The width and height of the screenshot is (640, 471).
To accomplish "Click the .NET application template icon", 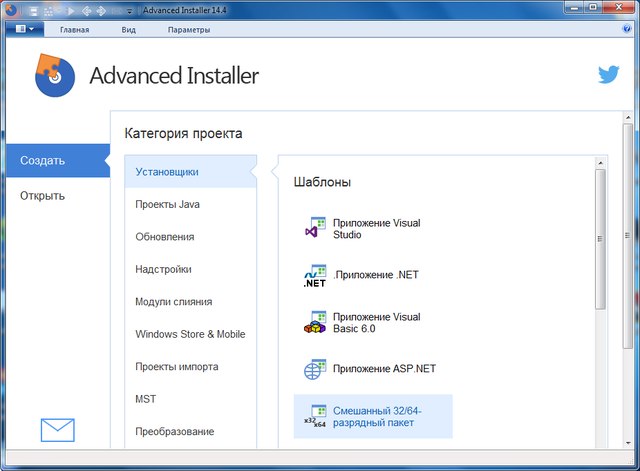I will tap(315, 276).
